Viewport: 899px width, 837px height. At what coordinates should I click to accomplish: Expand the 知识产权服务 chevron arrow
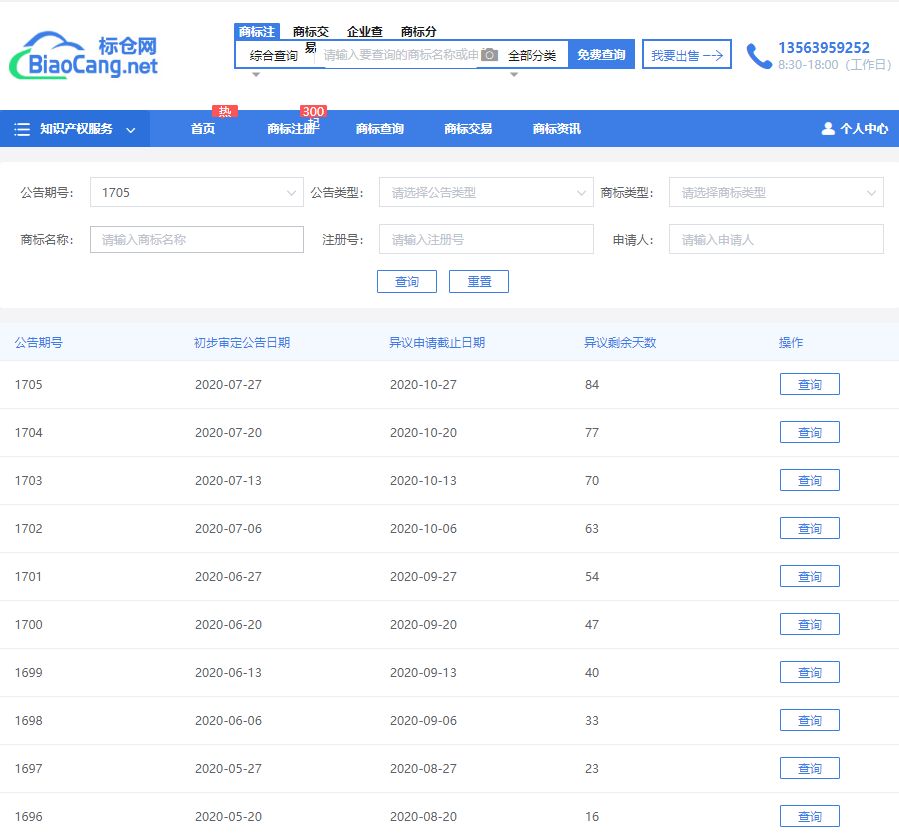tap(131, 130)
